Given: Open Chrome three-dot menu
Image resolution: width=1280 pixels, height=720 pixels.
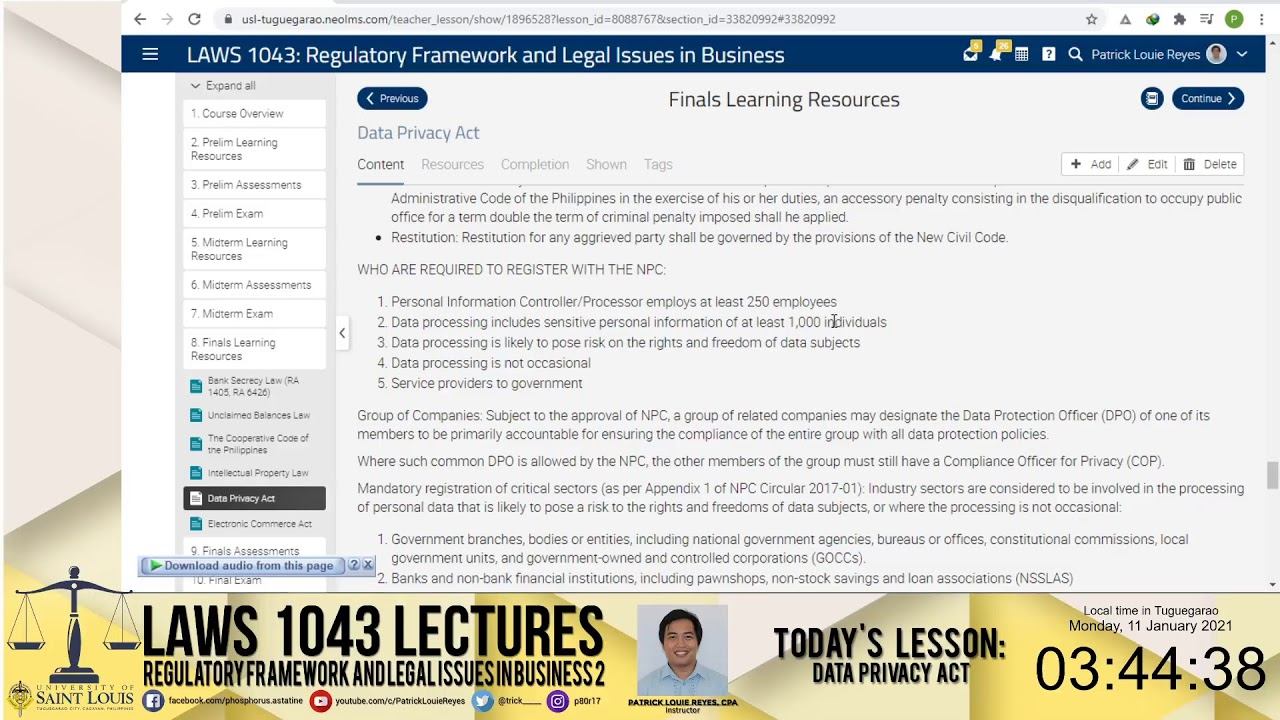Looking at the screenshot, I should [1261, 19].
